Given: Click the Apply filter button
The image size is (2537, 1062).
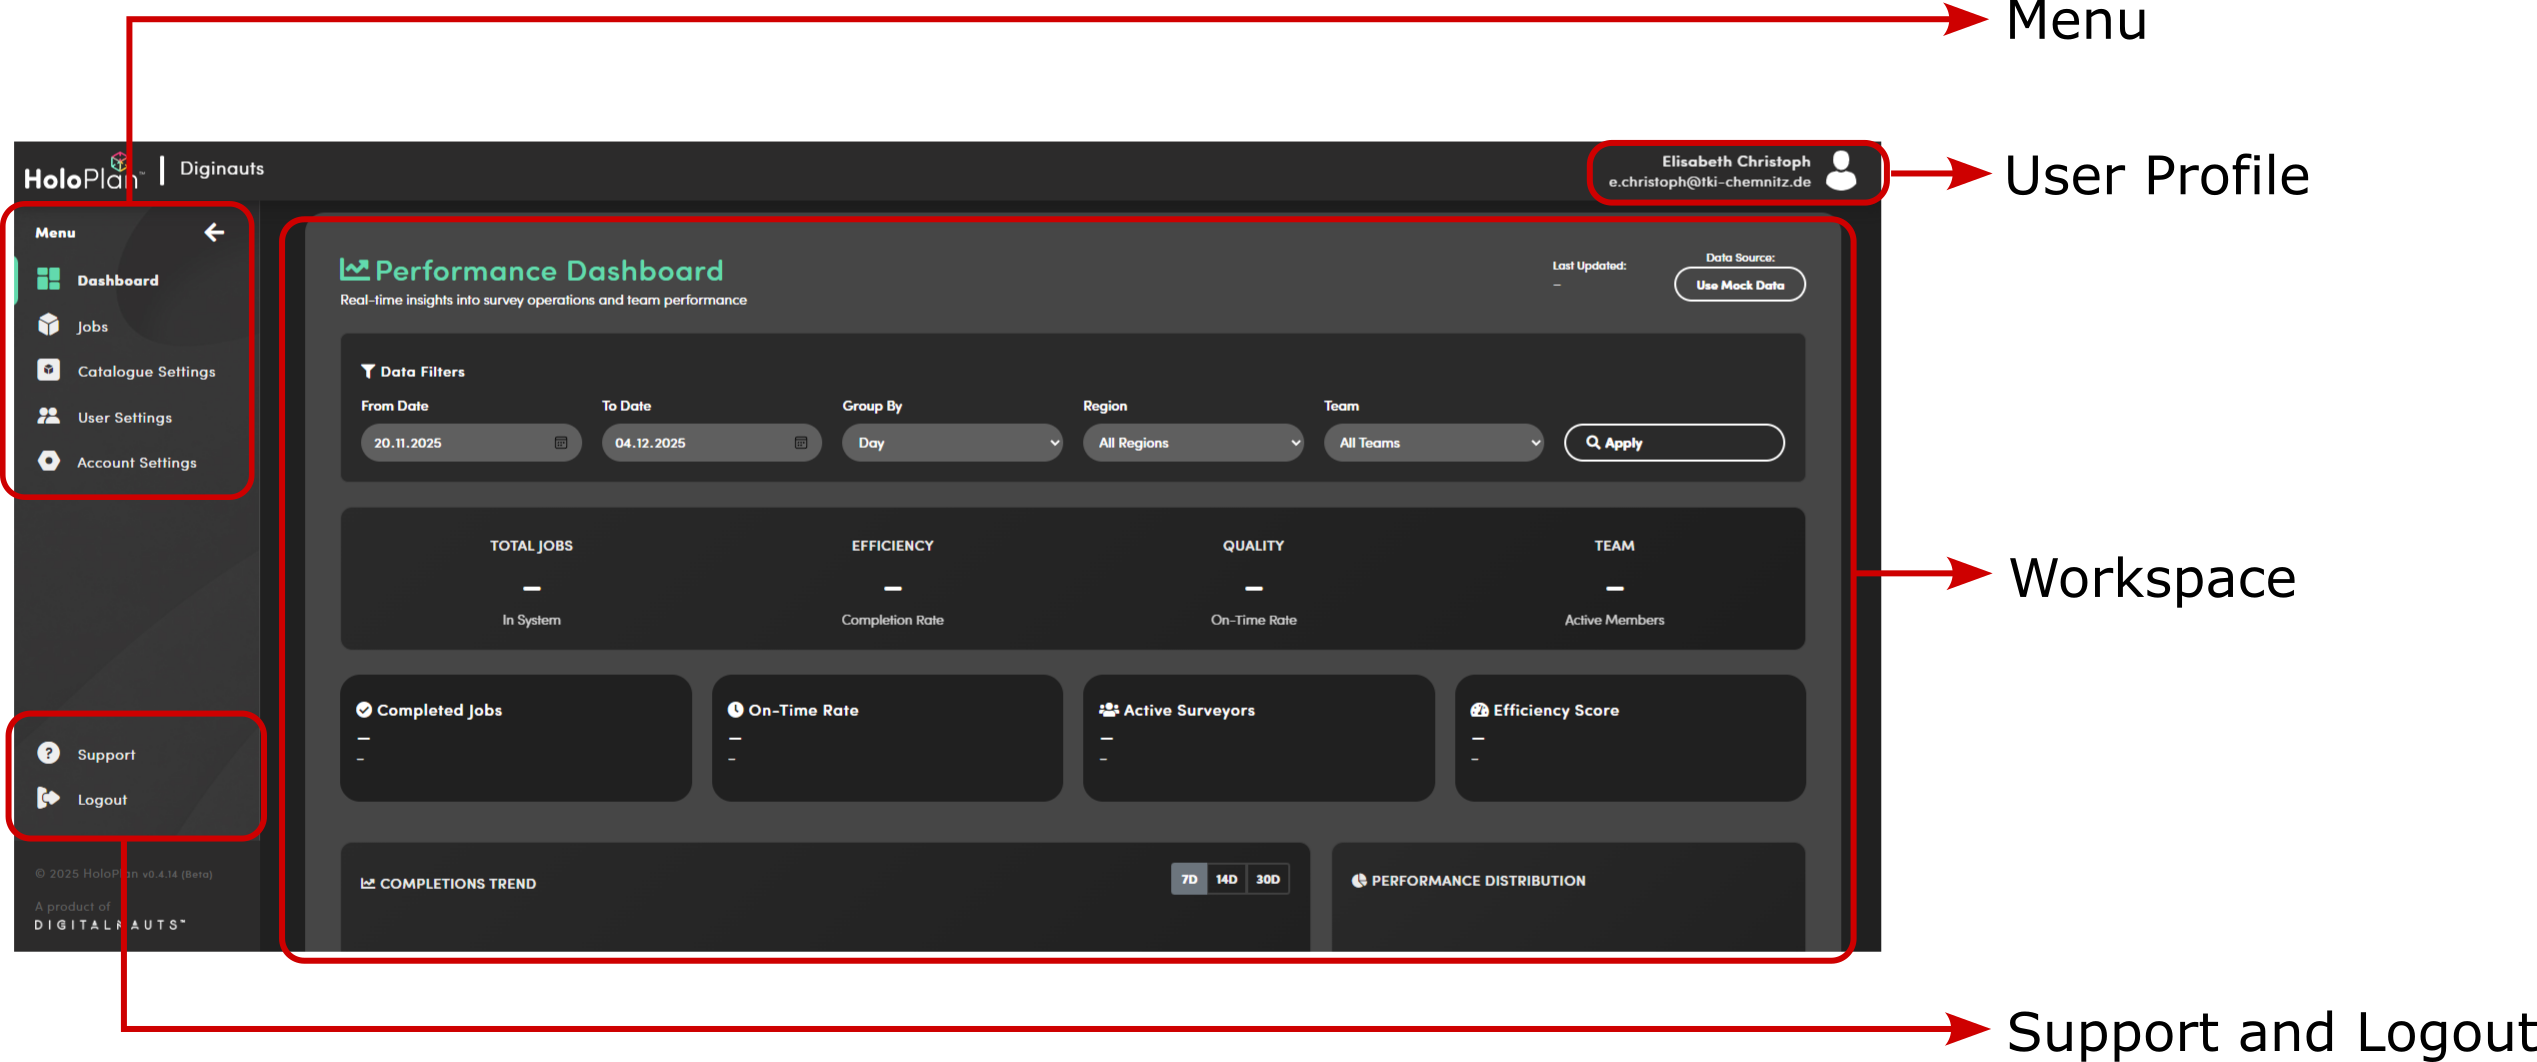Looking at the screenshot, I should pyautogui.click(x=1673, y=442).
